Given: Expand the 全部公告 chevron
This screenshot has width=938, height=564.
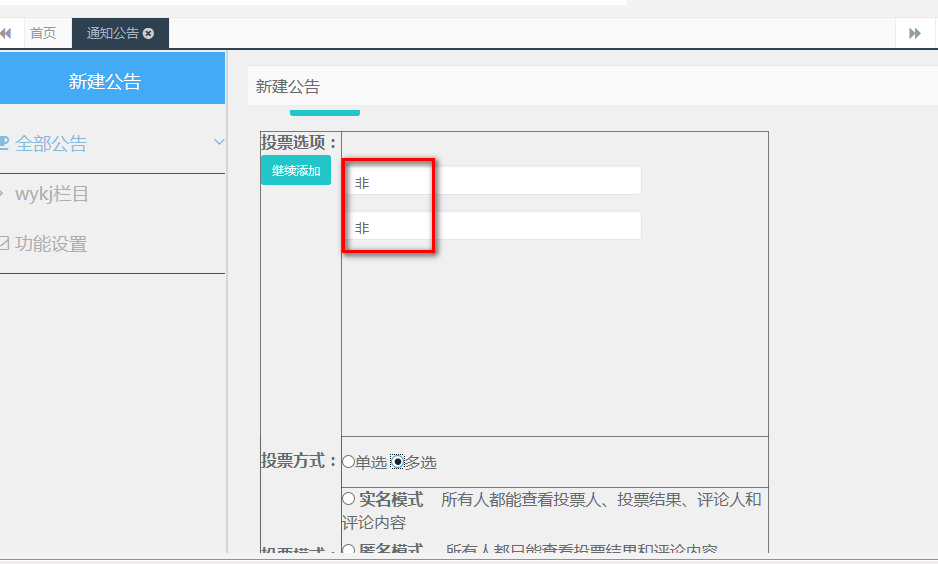Looking at the screenshot, I should coord(219,142).
